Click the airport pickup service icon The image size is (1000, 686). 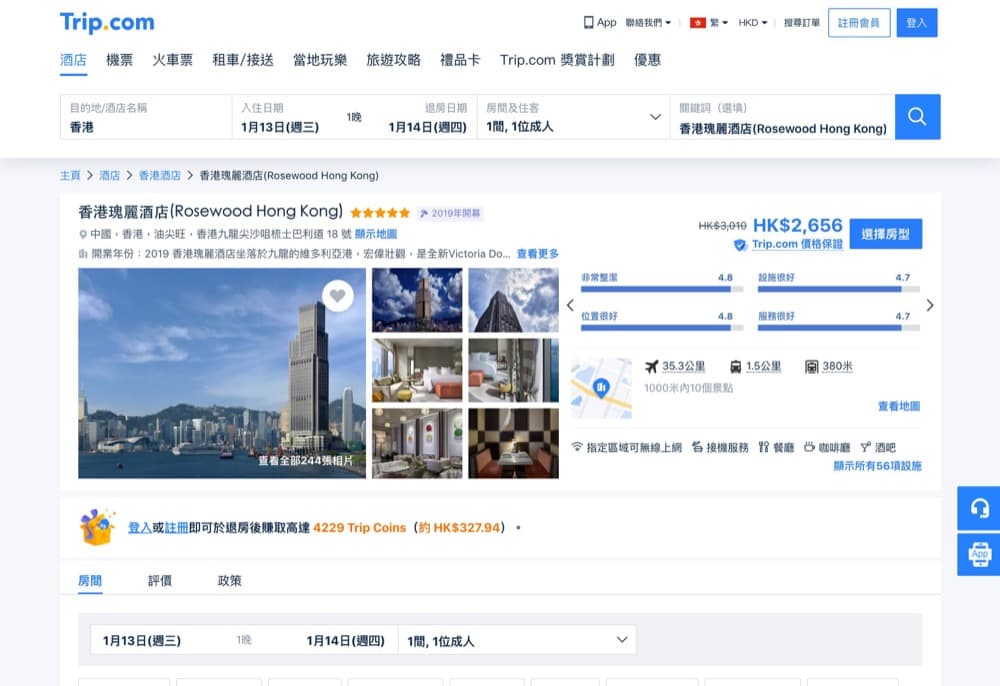point(698,447)
